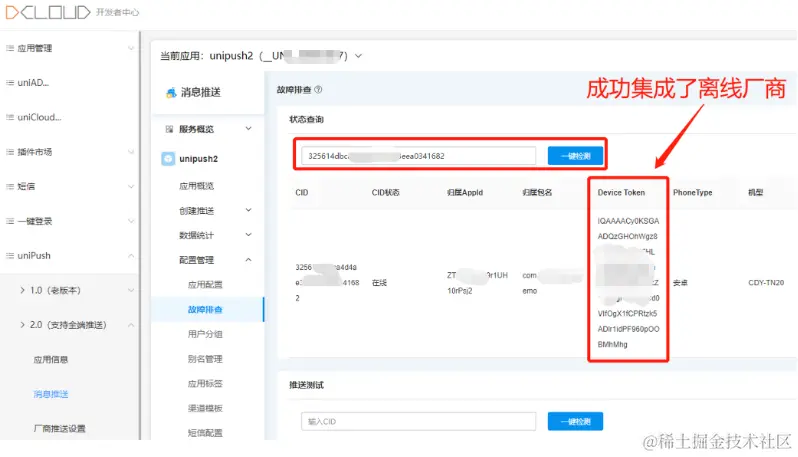Click the uniAD list icon
This screenshot has height=457, width=798.
10,83
